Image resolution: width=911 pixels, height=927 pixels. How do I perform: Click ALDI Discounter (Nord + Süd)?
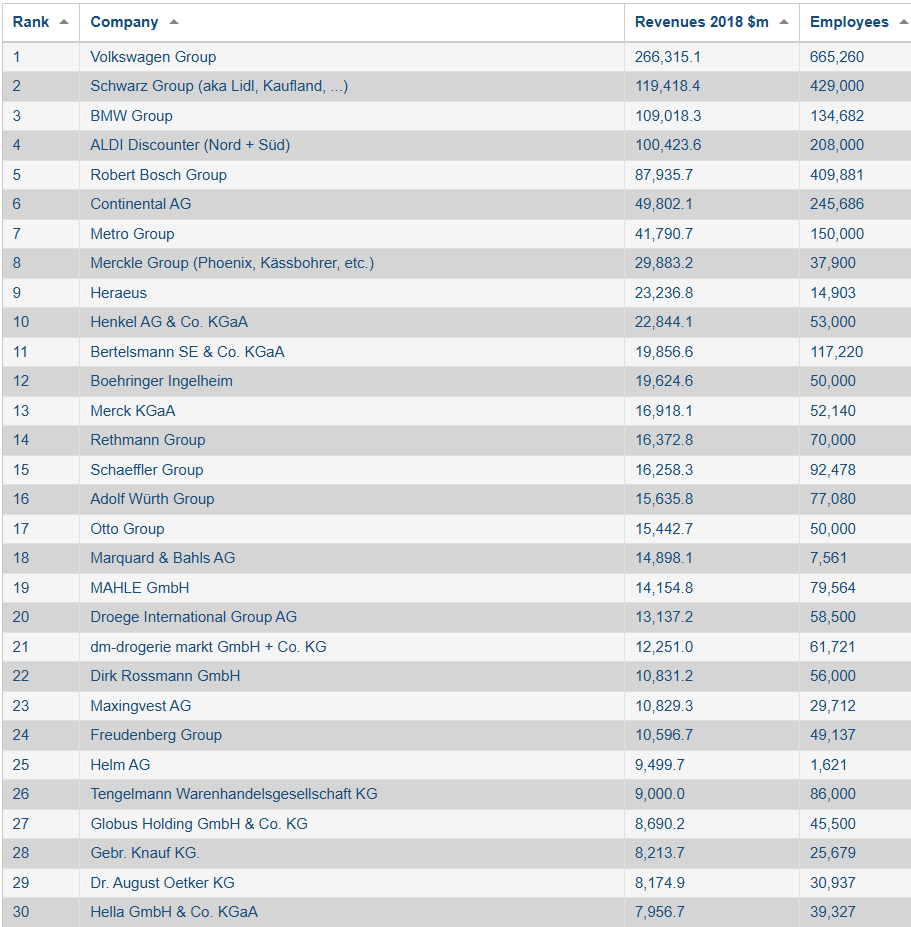click(190, 145)
